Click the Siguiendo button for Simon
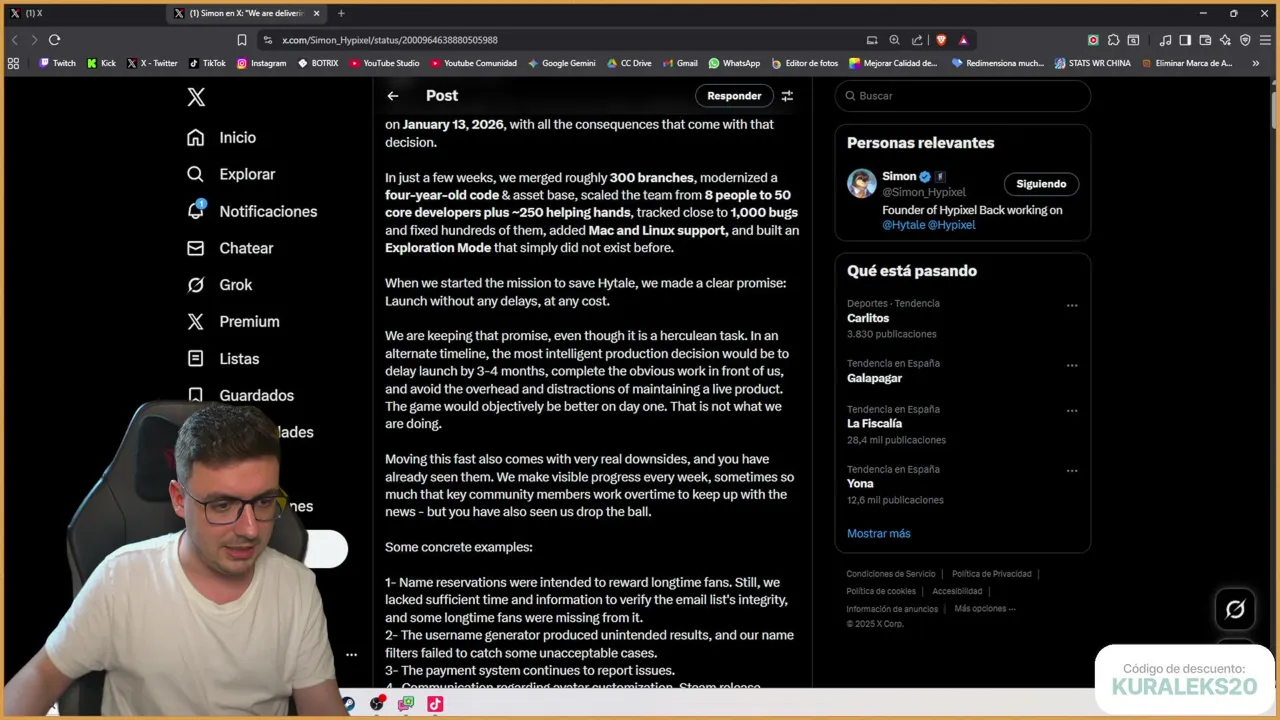The image size is (1280, 720). pyautogui.click(x=1041, y=184)
